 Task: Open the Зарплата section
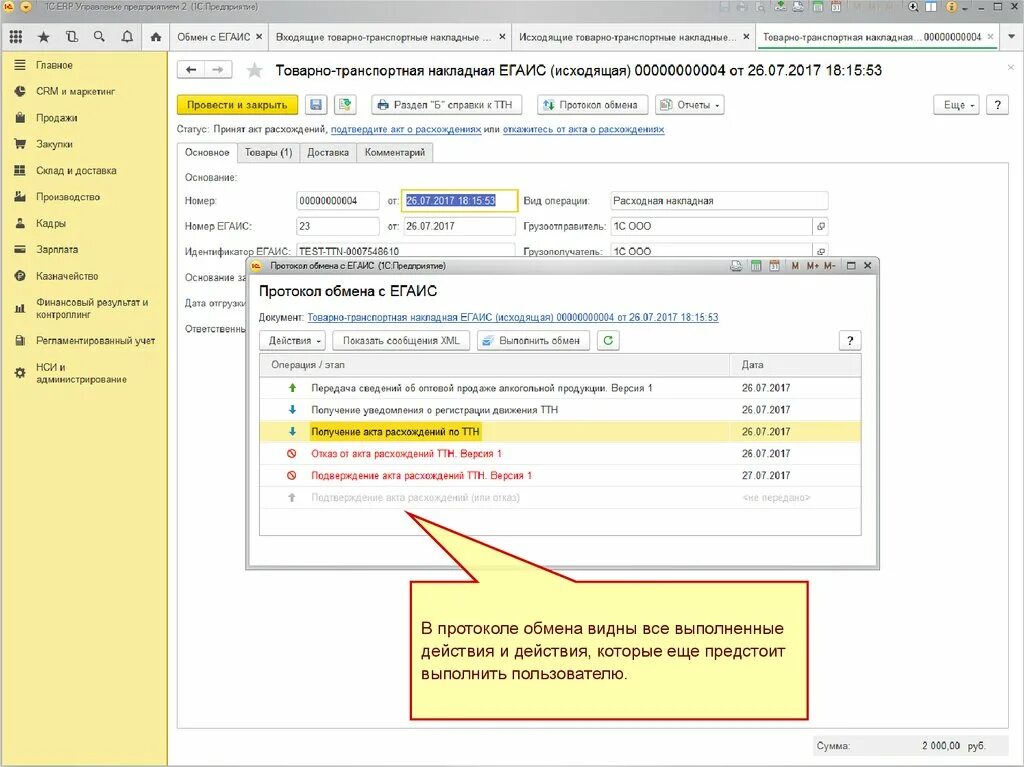[x=57, y=249]
